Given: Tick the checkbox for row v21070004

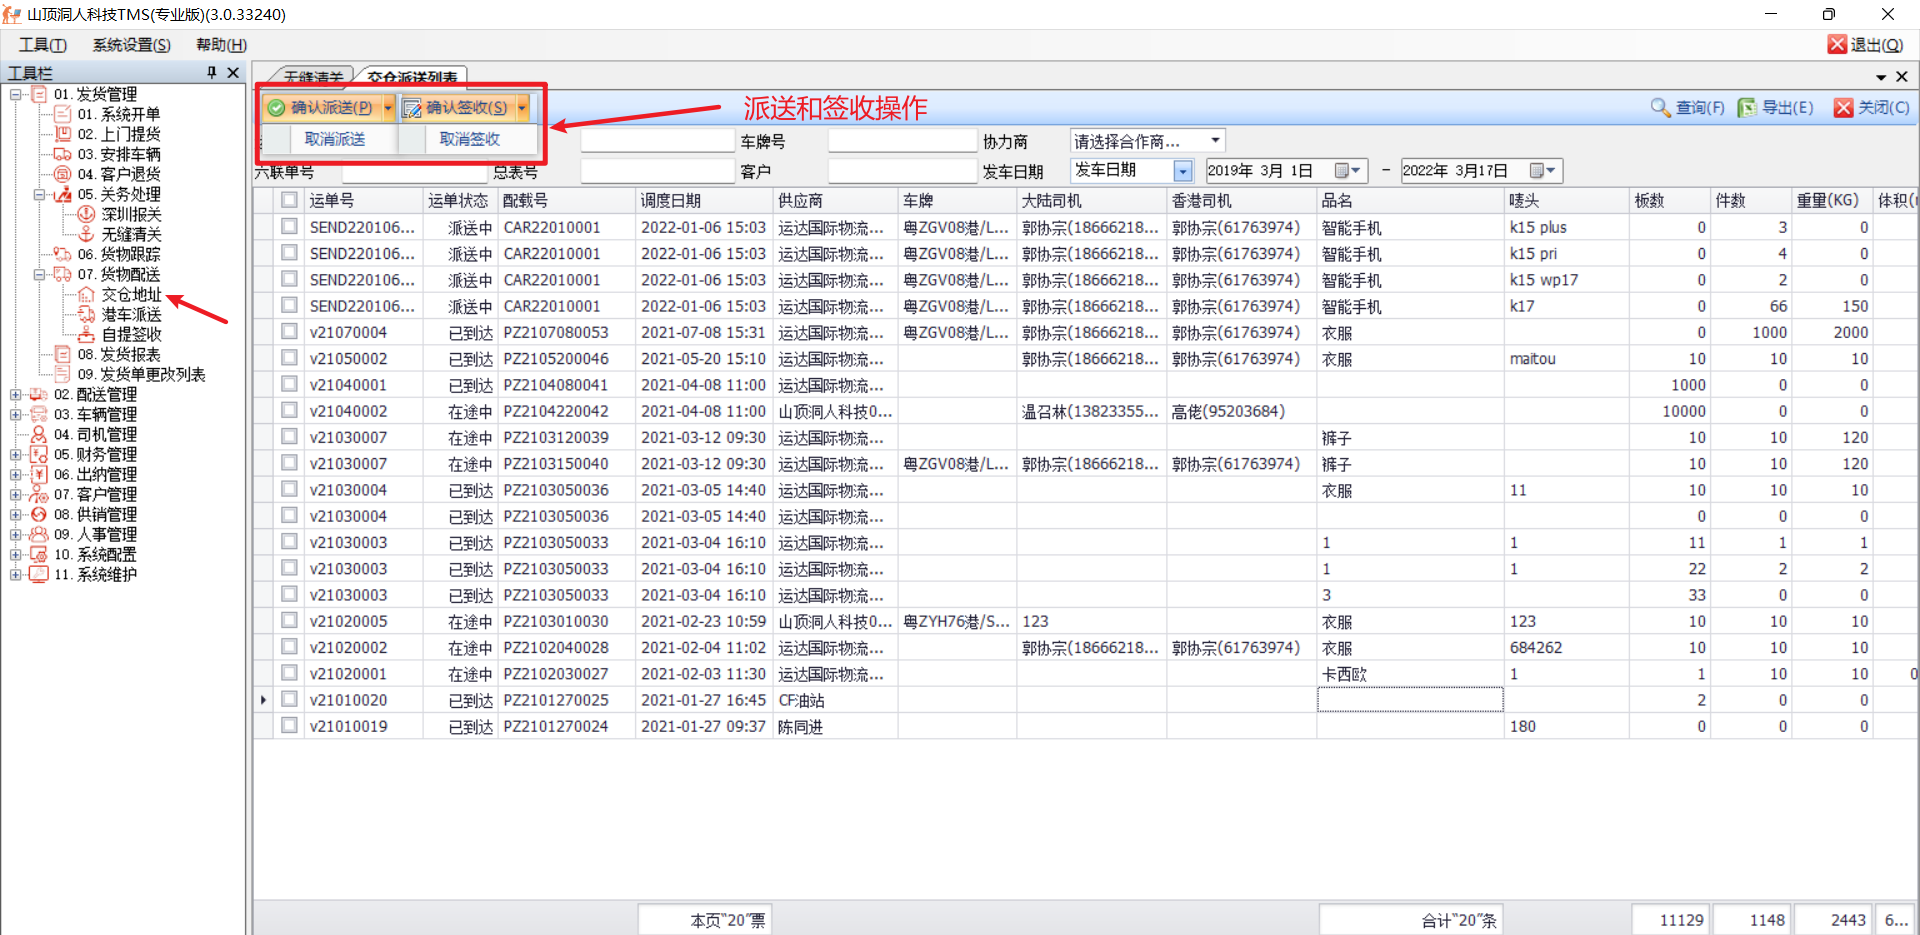Looking at the screenshot, I should pos(289,332).
